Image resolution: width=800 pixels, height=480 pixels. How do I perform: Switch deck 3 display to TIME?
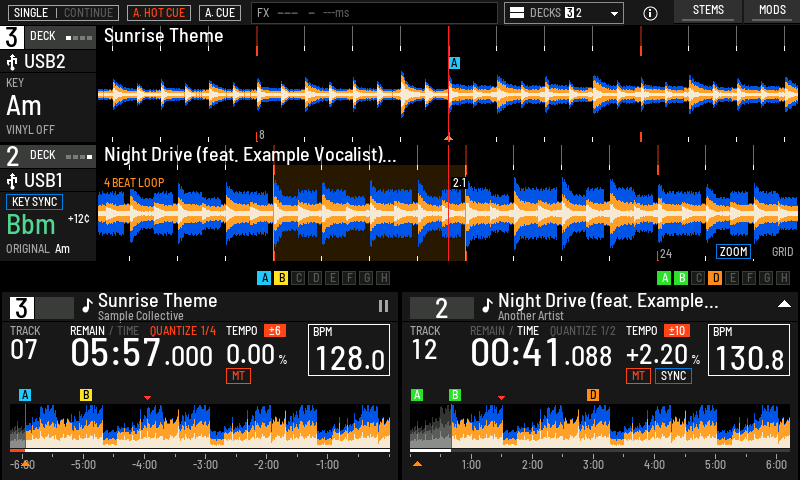(128, 331)
